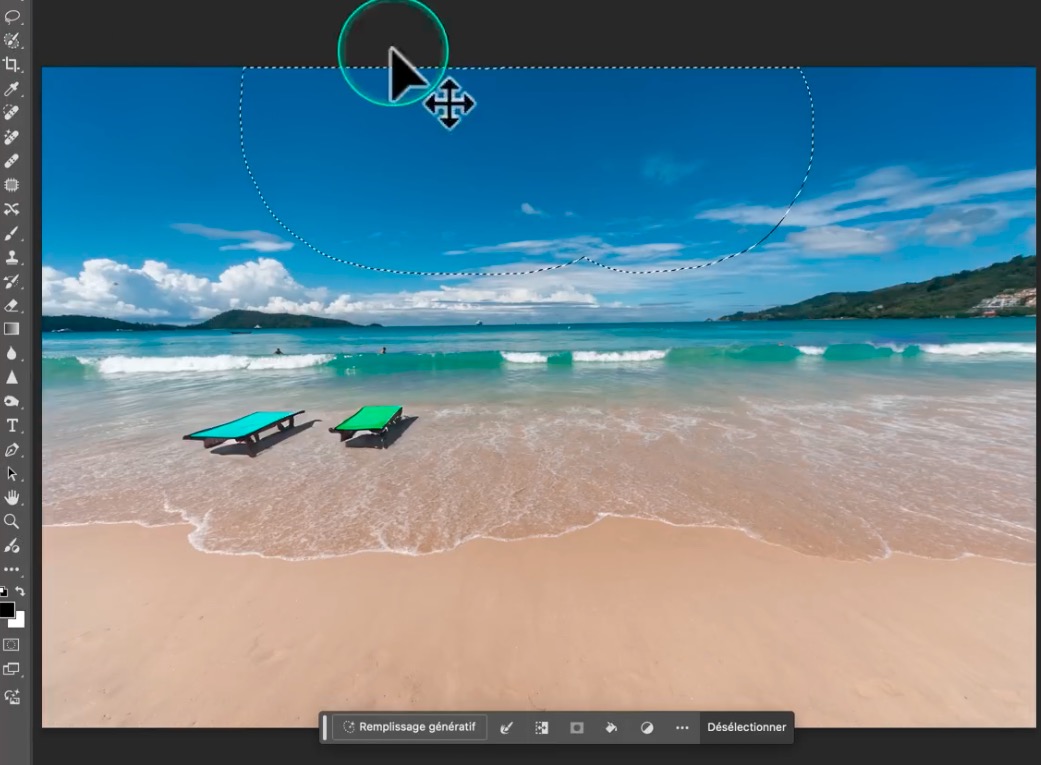Select the Eraser tool
This screenshot has height=765, width=1041.
12,305
